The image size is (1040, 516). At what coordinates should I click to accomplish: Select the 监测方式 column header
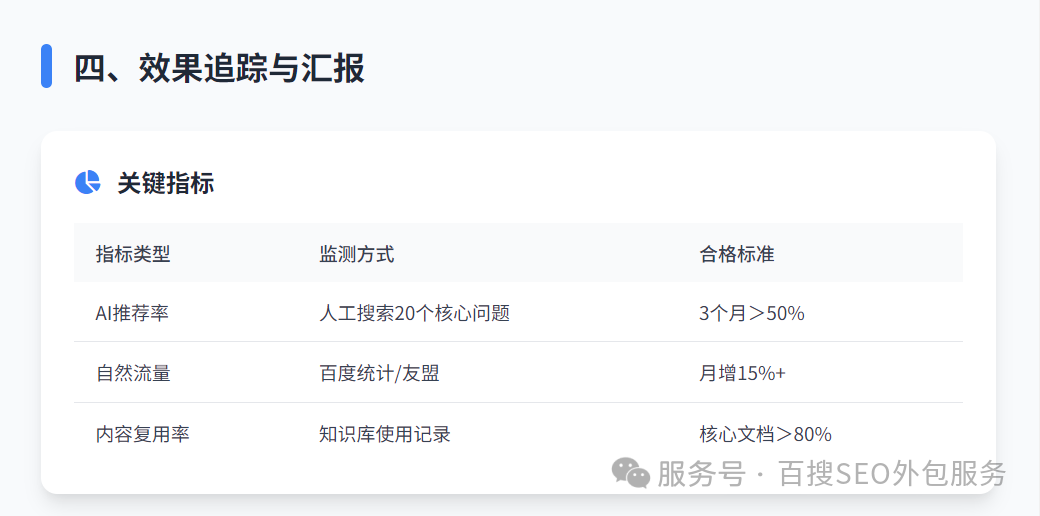(356, 254)
